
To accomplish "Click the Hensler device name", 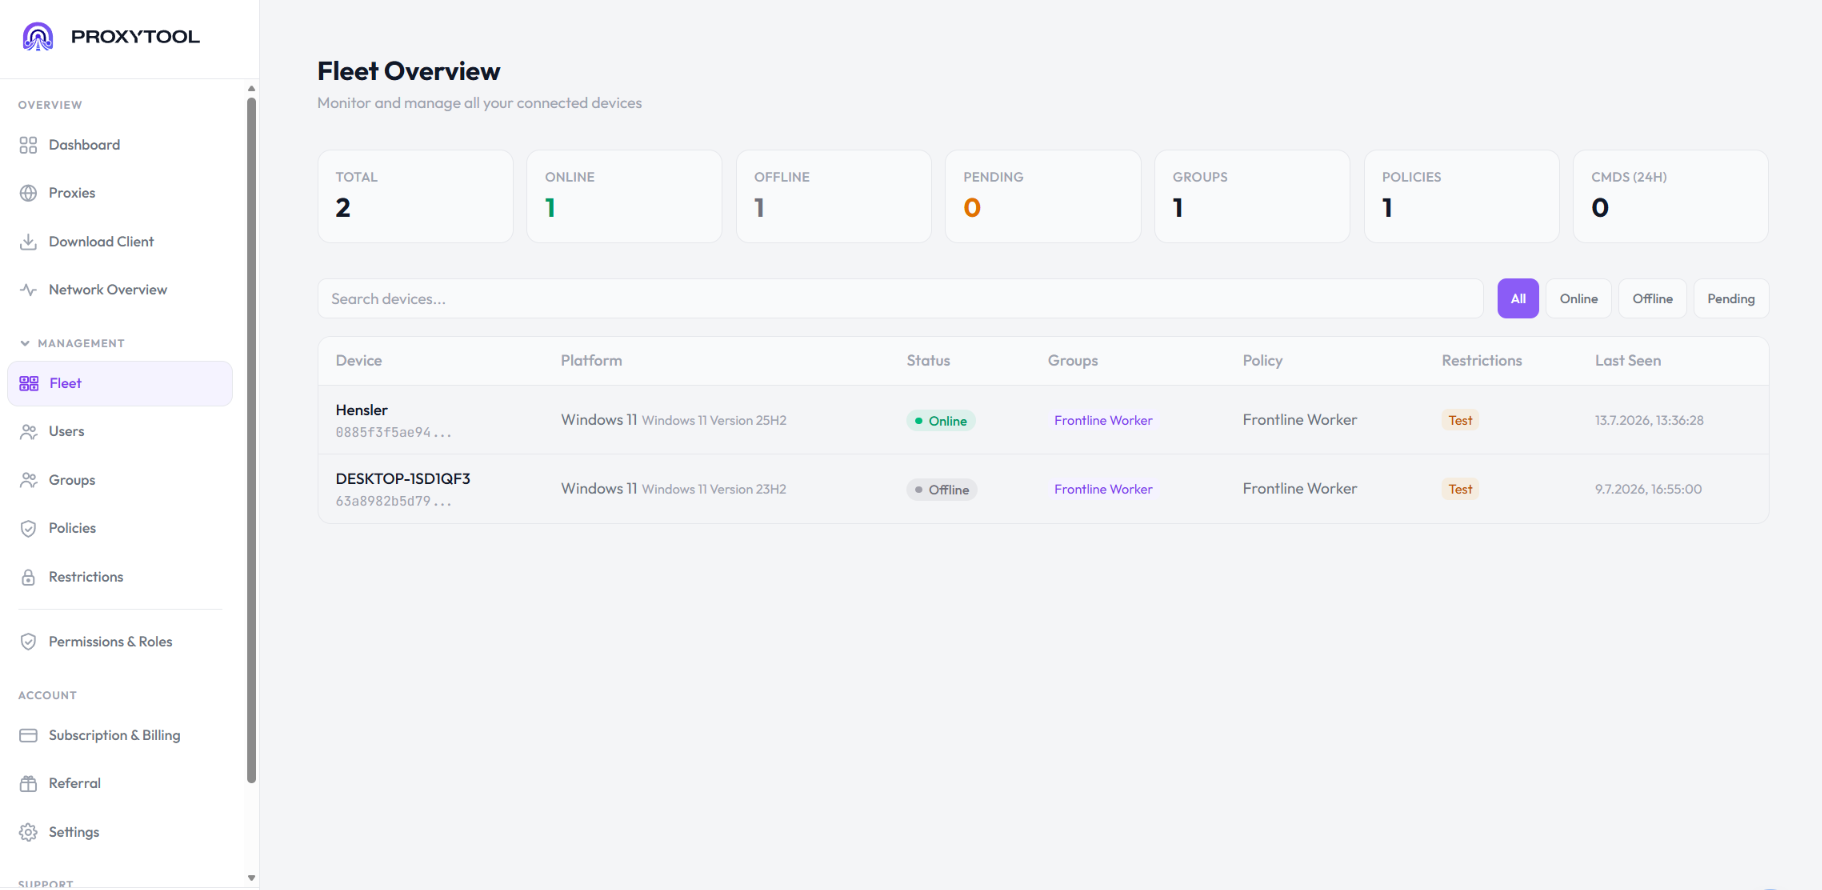I will 362,410.
